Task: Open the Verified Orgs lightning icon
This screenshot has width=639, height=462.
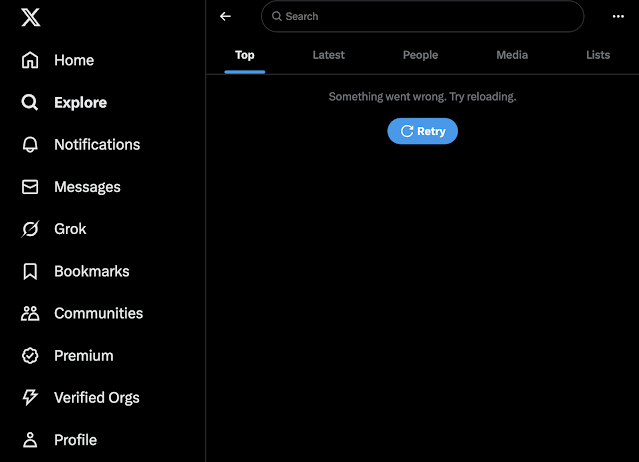Action: (30, 397)
